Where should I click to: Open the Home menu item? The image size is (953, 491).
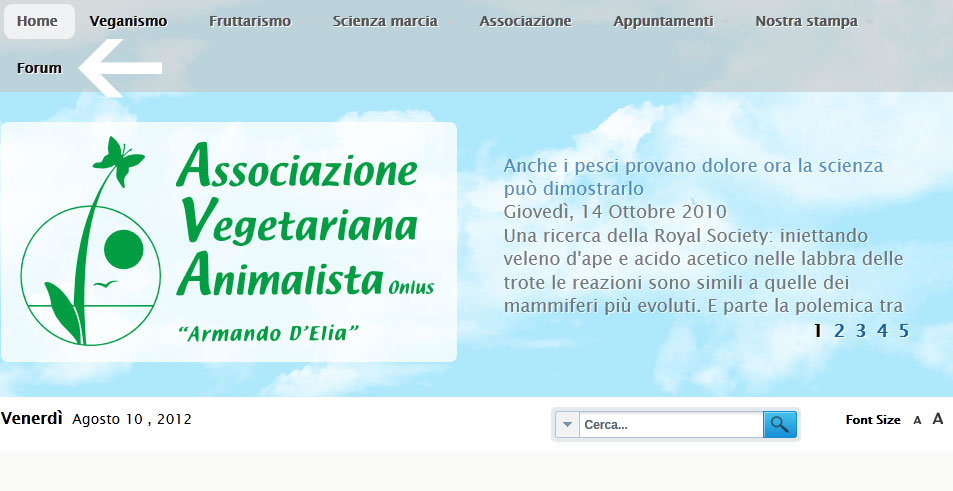pos(39,21)
